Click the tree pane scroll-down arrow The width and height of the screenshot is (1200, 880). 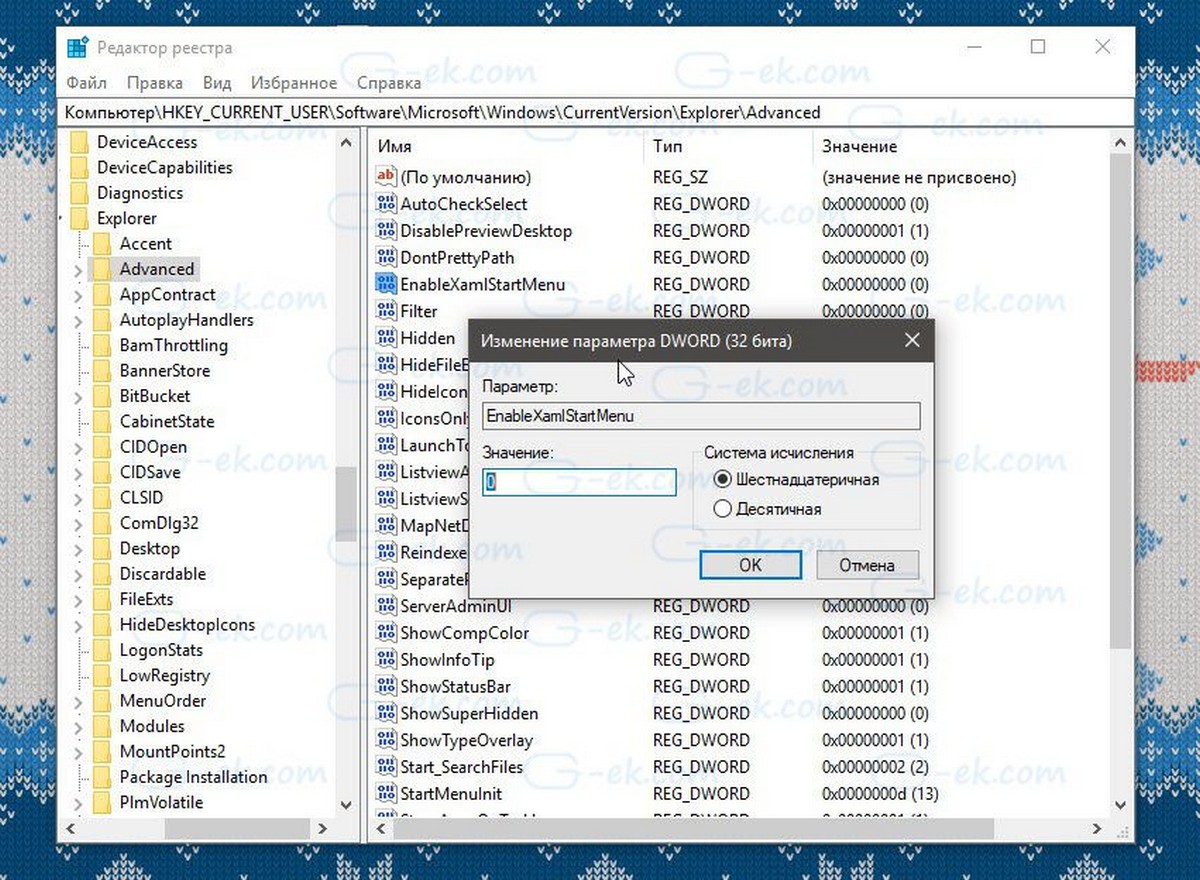point(346,803)
